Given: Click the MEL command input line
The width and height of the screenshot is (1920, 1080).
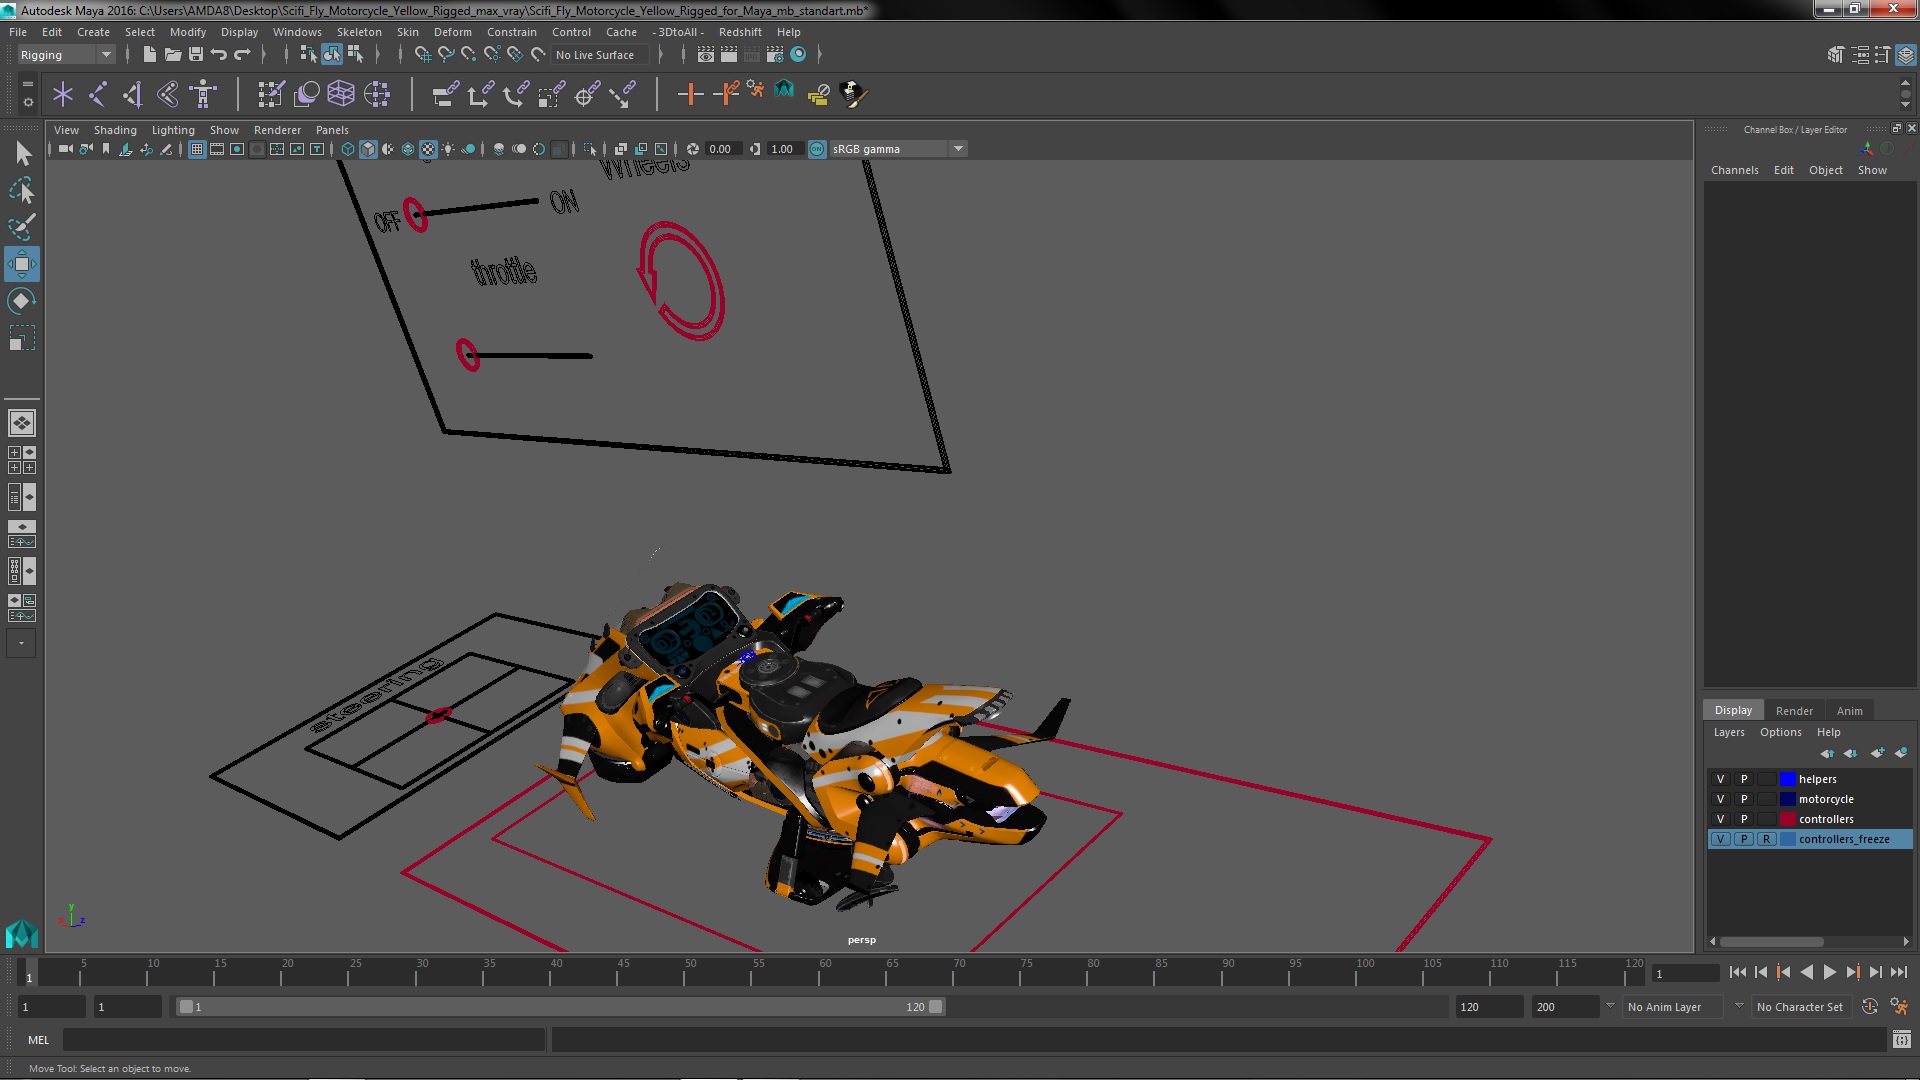Looking at the screenshot, I should pos(303,1040).
